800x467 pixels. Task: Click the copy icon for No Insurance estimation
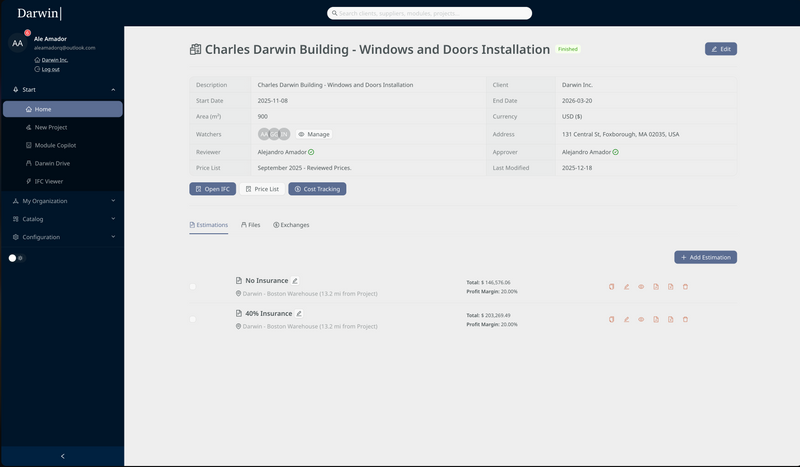tap(611, 287)
